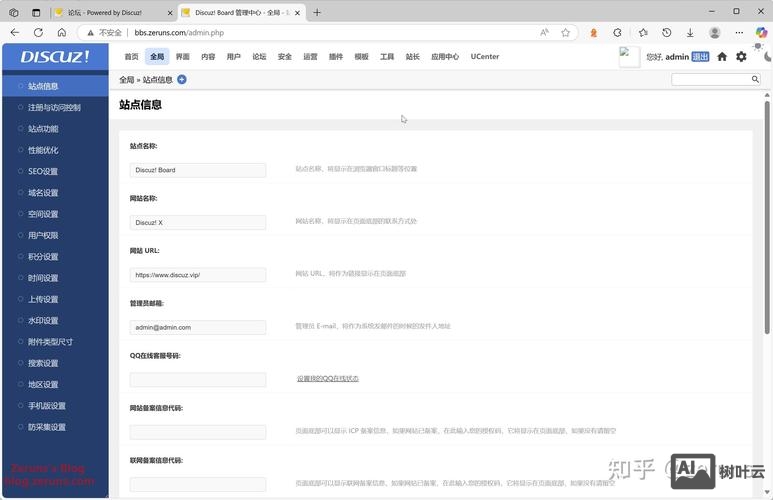Viewport: 773px width, 500px height.
Task: Open the 工具 menu
Action: 387,57
